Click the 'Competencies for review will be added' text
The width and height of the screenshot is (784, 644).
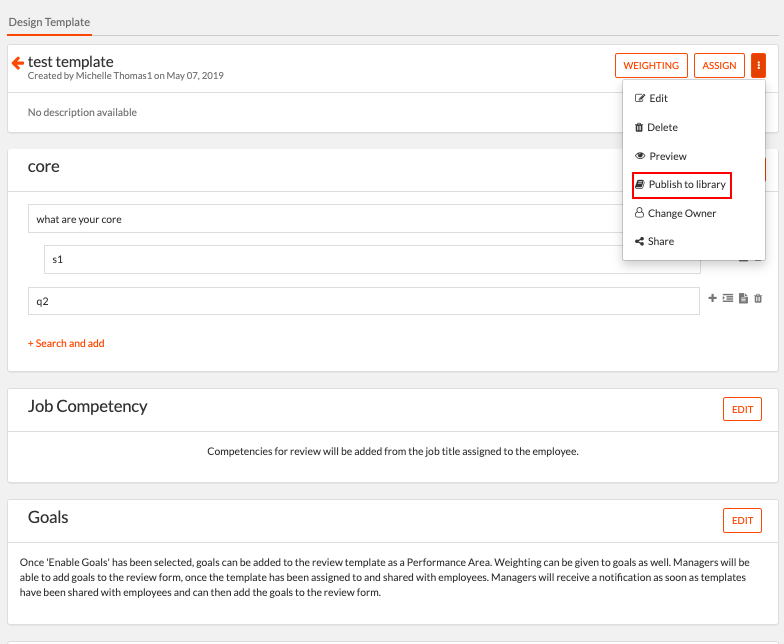click(393, 452)
